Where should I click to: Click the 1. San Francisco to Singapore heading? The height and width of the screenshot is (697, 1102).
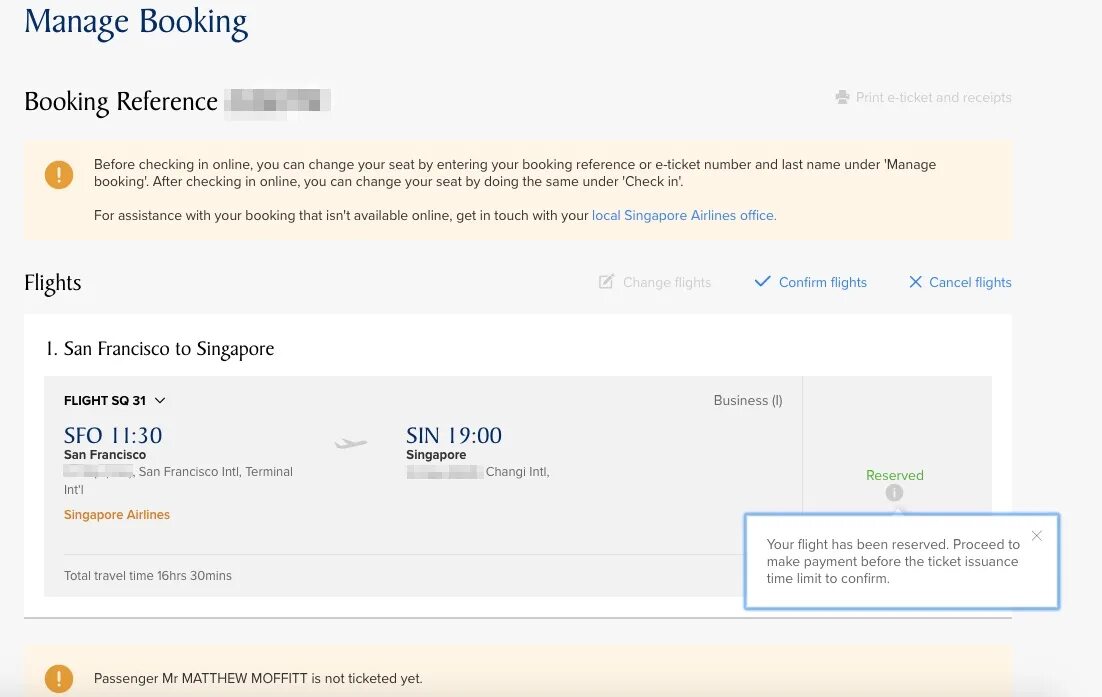pyautogui.click(x=160, y=349)
